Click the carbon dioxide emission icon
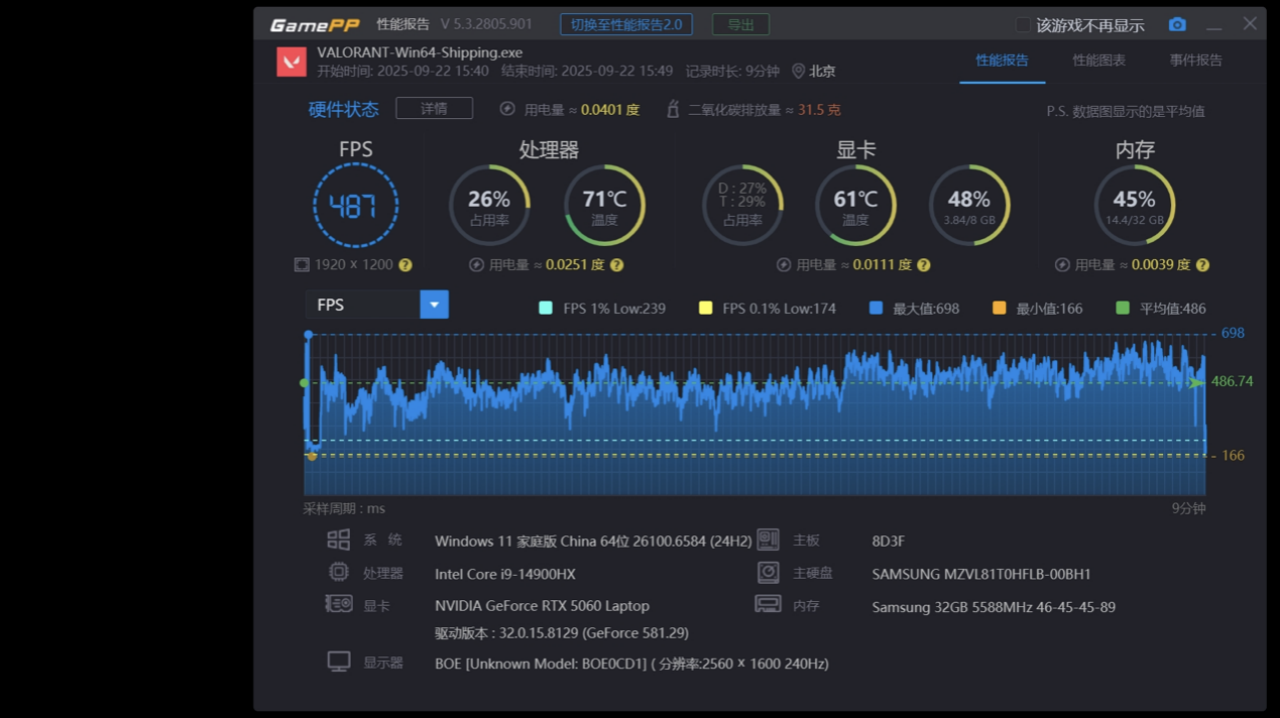Image resolution: width=1280 pixels, height=718 pixels. pyautogui.click(x=673, y=110)
